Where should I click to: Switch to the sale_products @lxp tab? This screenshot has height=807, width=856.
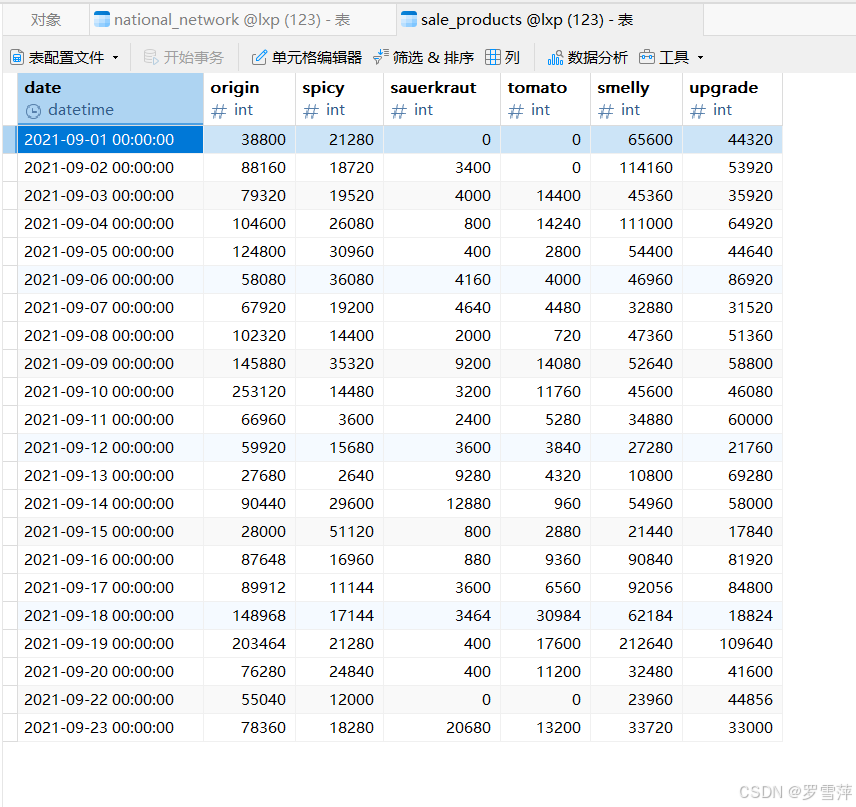[550, 20]
